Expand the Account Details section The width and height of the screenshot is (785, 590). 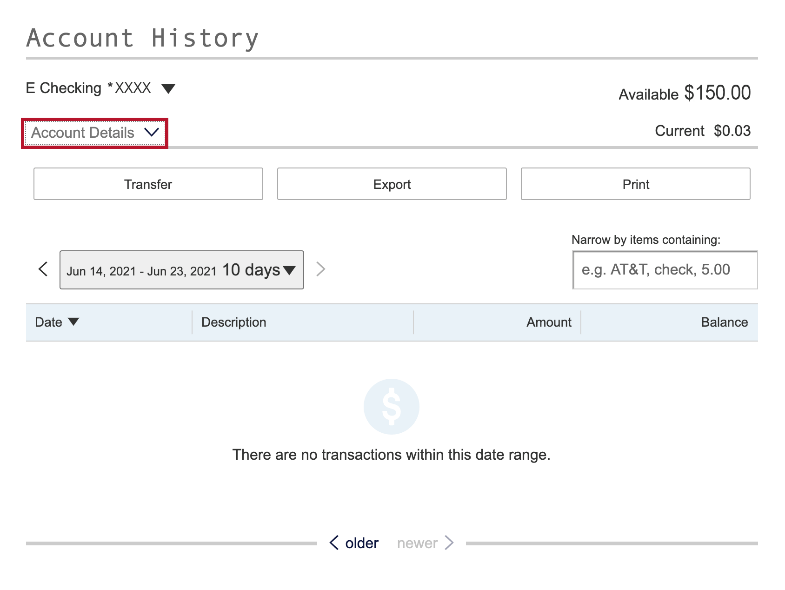[x=95, y=133]
